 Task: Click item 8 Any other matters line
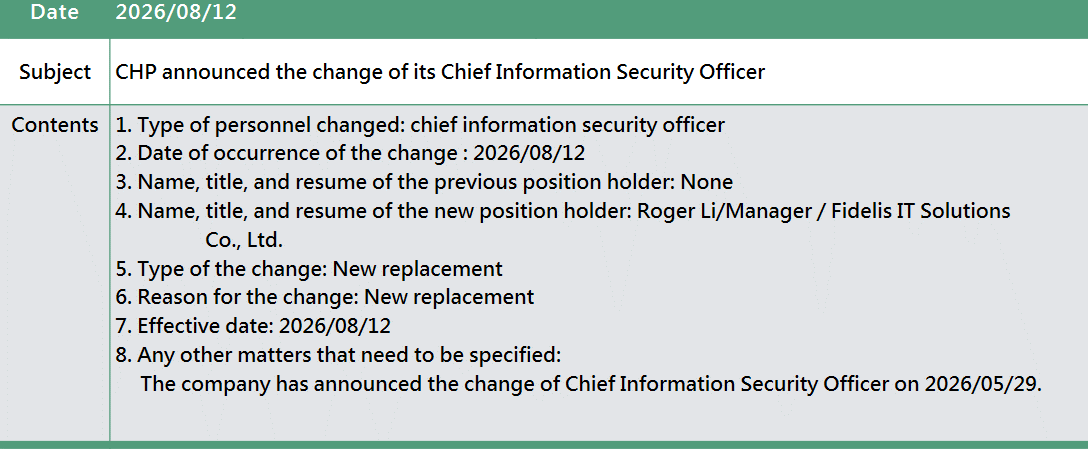pos(338,355)
